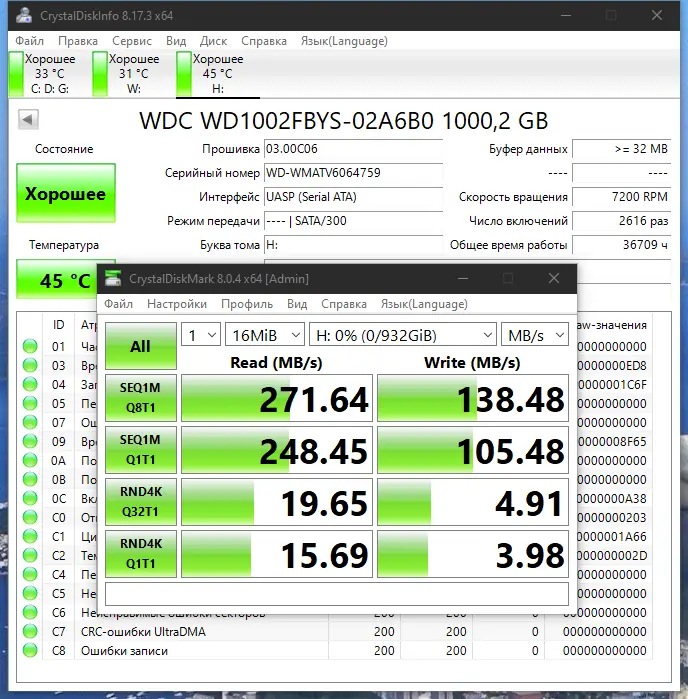Open CrystalDiskInfo Файл menu

coord(29,41)
